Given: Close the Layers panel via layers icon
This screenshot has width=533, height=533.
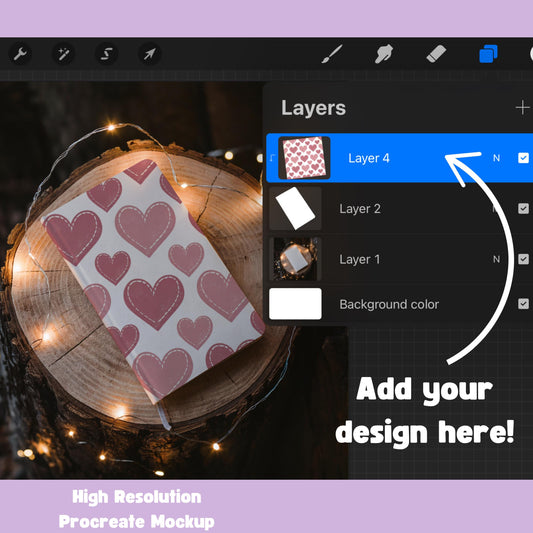Looking at the screenshot, I should [488, 54].
